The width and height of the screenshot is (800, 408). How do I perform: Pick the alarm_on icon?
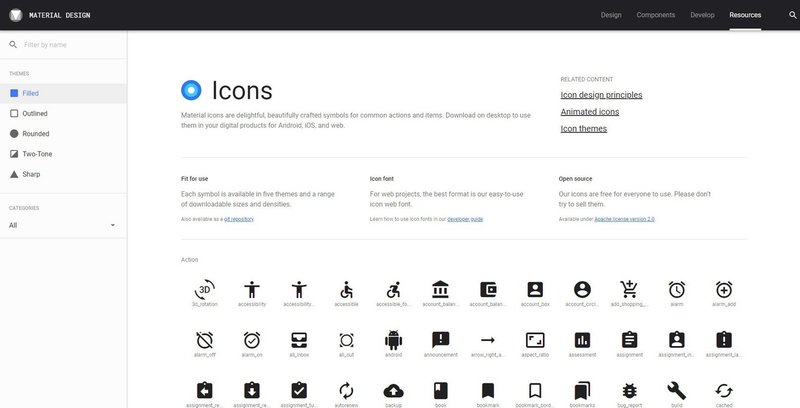point(252,340)
